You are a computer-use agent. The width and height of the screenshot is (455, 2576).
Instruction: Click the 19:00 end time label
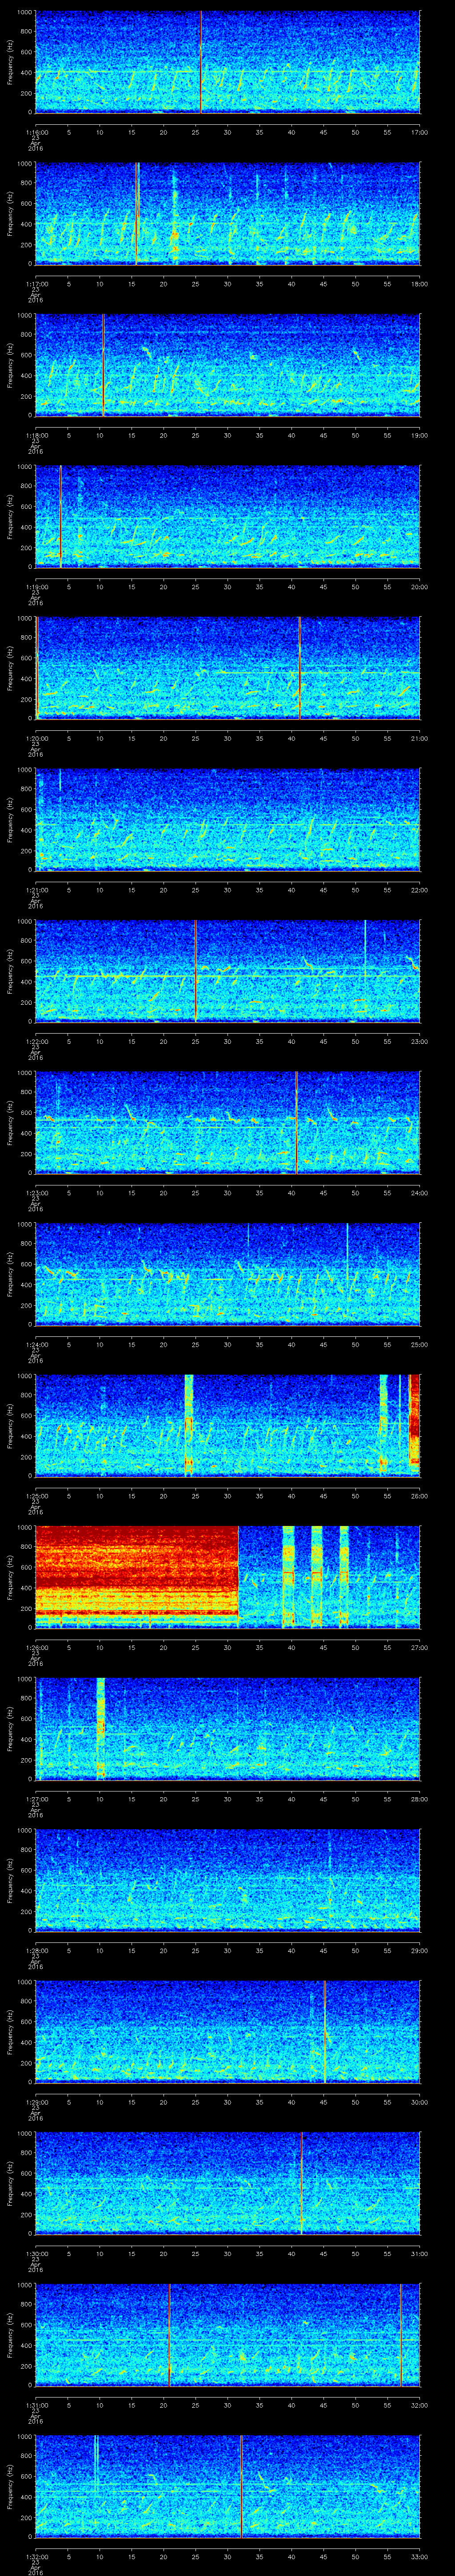click(x=419, y=435)
